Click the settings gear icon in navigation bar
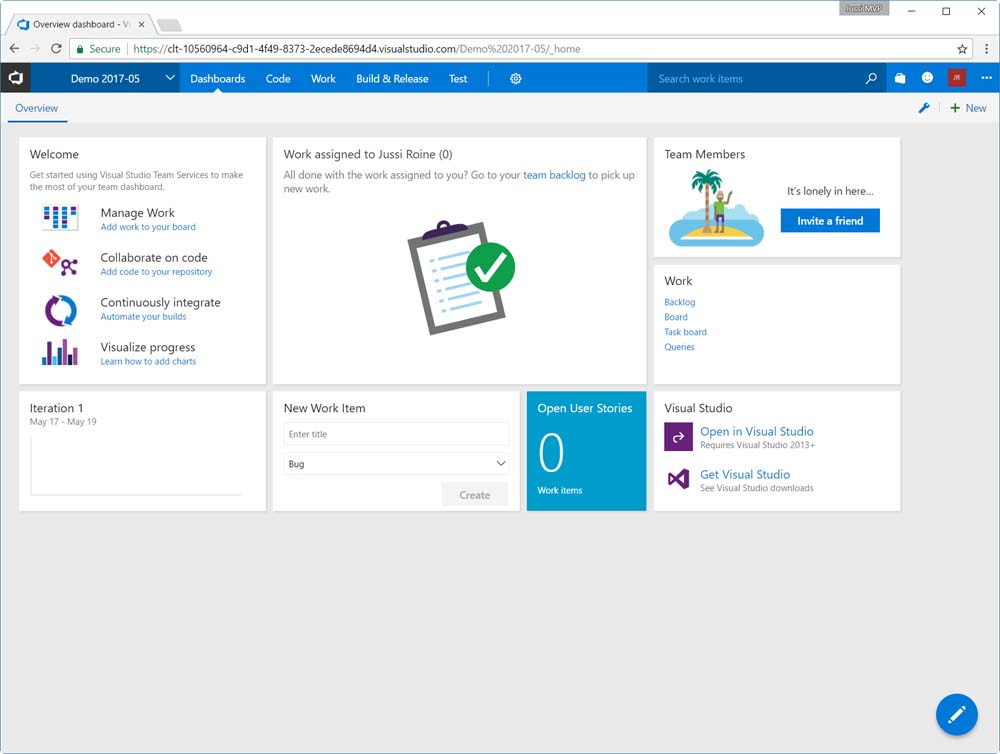Image resolution: width=1000 pixels, height=754 pixels. pos(516,79)
